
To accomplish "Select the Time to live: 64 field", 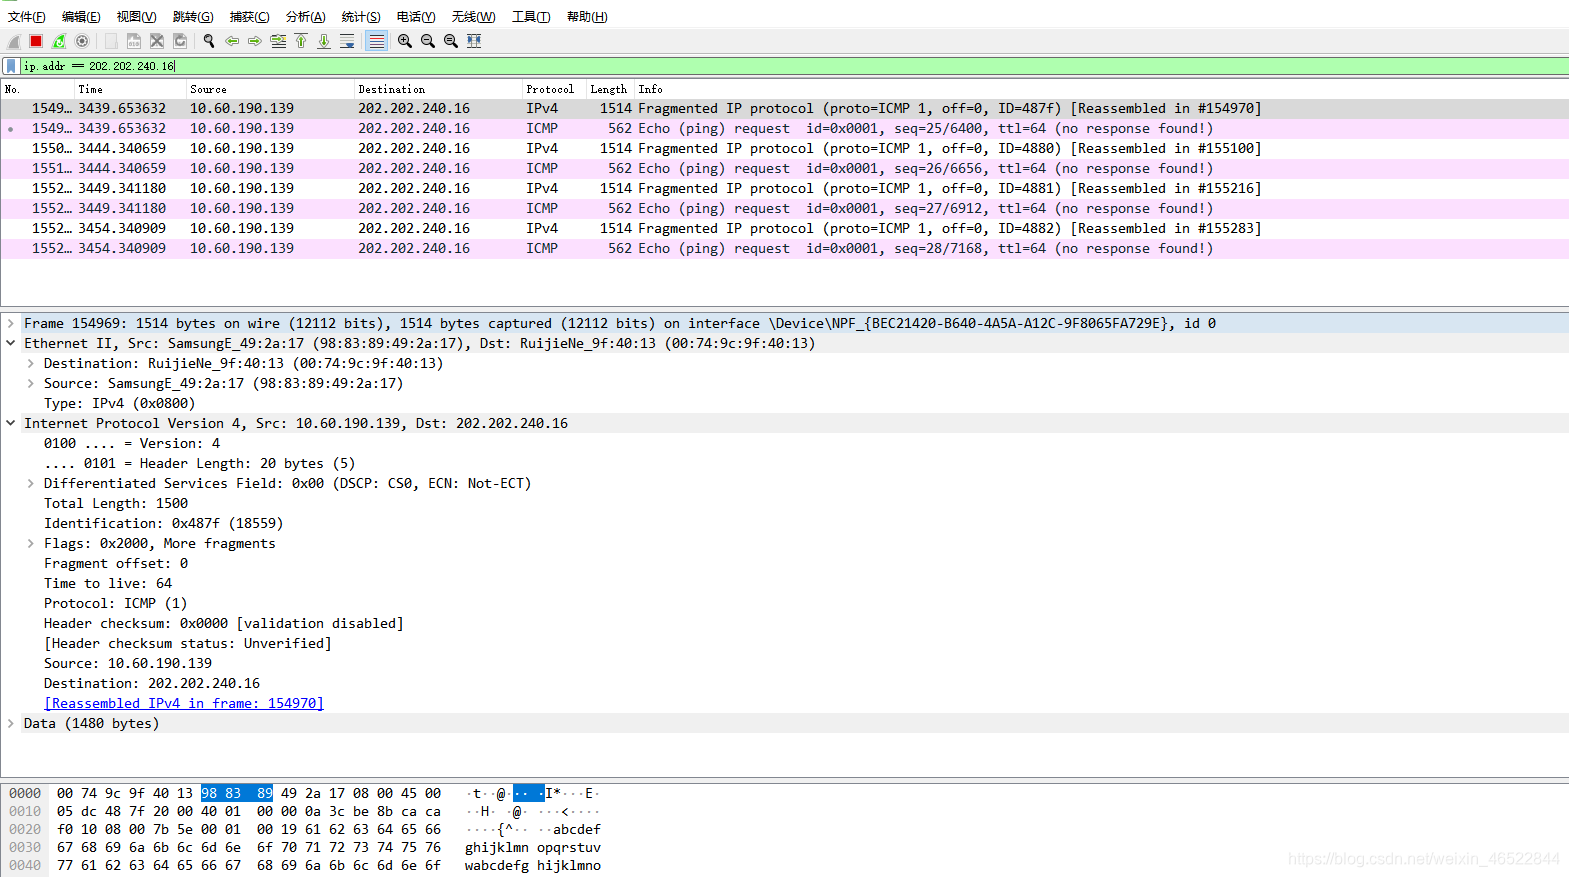I will coord(108,583).
